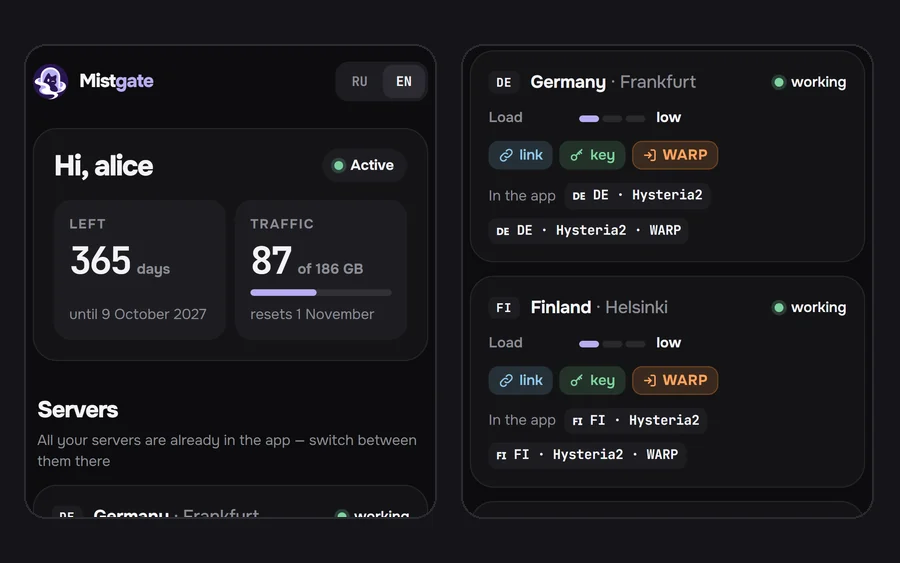Click the "87" traffic value

[x=271, y=261]
